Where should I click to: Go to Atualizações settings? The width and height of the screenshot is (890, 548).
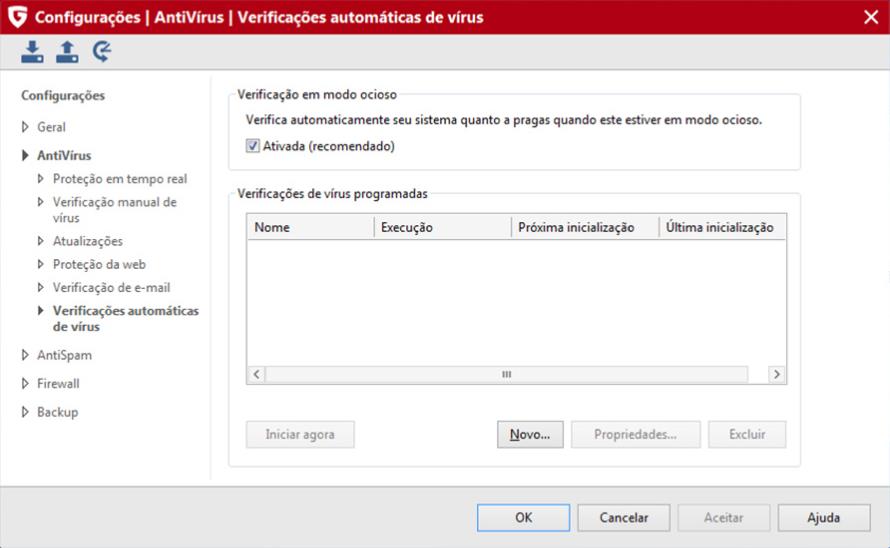(87, 241)
